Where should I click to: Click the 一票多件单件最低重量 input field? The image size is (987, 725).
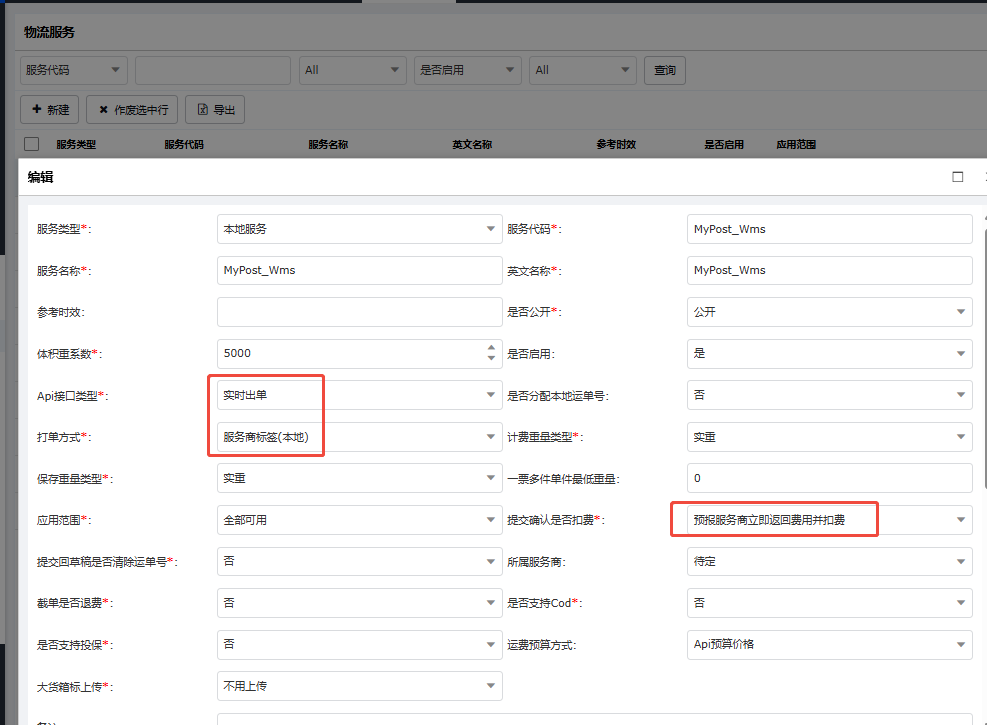coord(830,478)
